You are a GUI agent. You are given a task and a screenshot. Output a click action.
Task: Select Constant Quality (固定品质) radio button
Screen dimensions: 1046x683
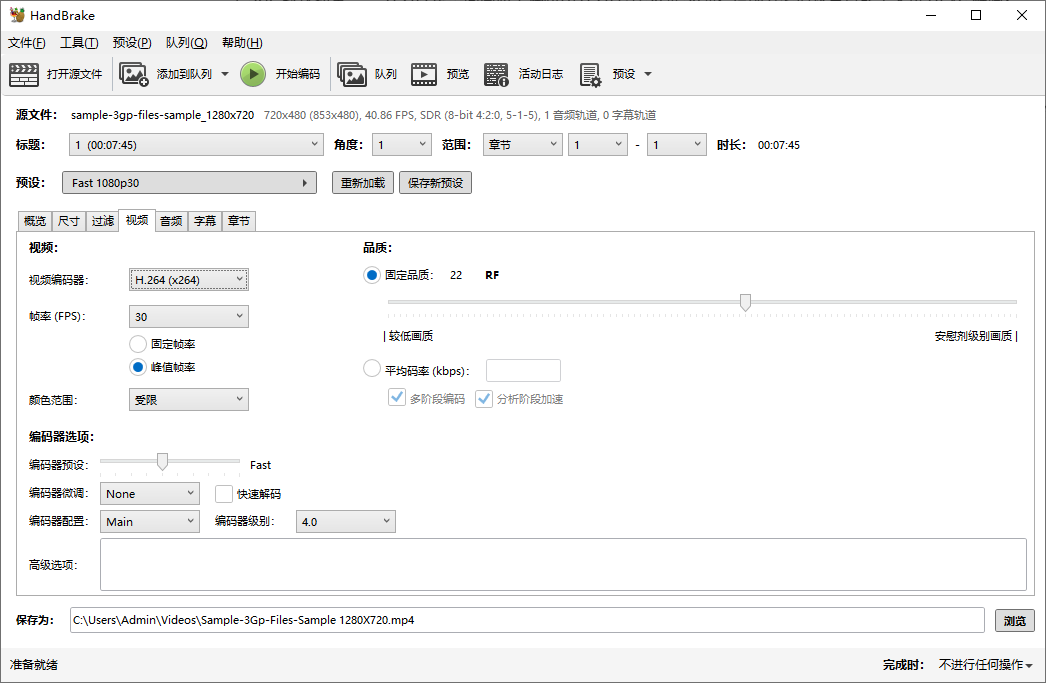point(372,275)
